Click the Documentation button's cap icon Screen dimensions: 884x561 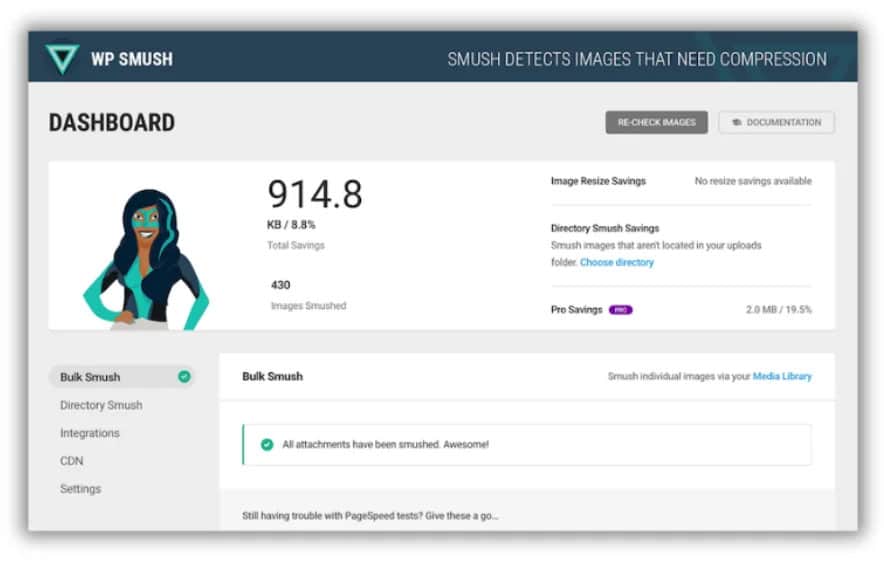click(x=736, y=122)
